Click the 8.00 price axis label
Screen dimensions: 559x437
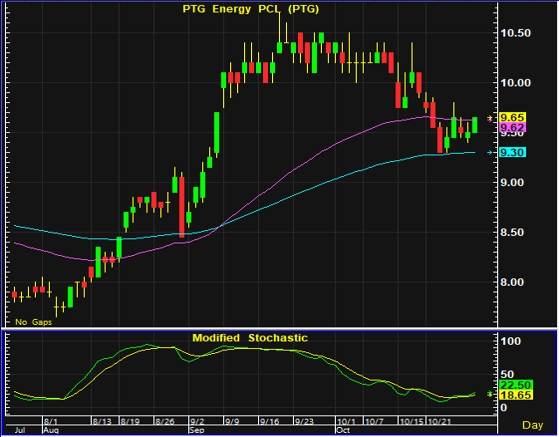(x=512, y=282)
